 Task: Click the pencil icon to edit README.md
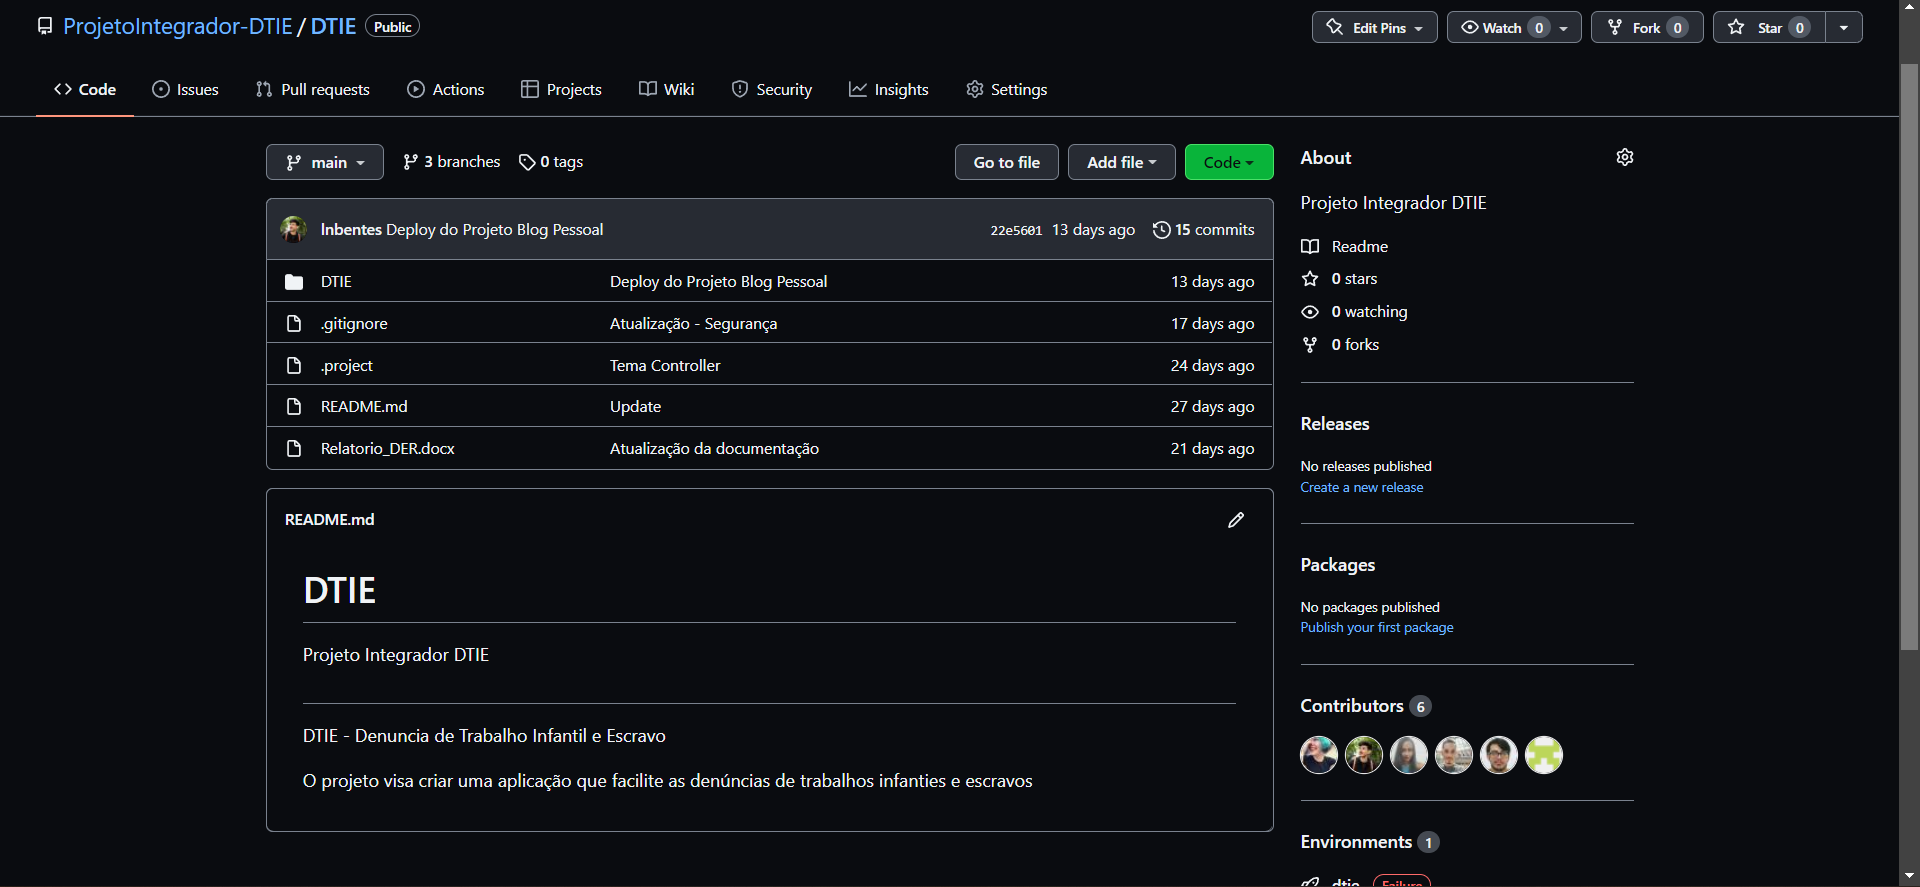coord(1236,520)
